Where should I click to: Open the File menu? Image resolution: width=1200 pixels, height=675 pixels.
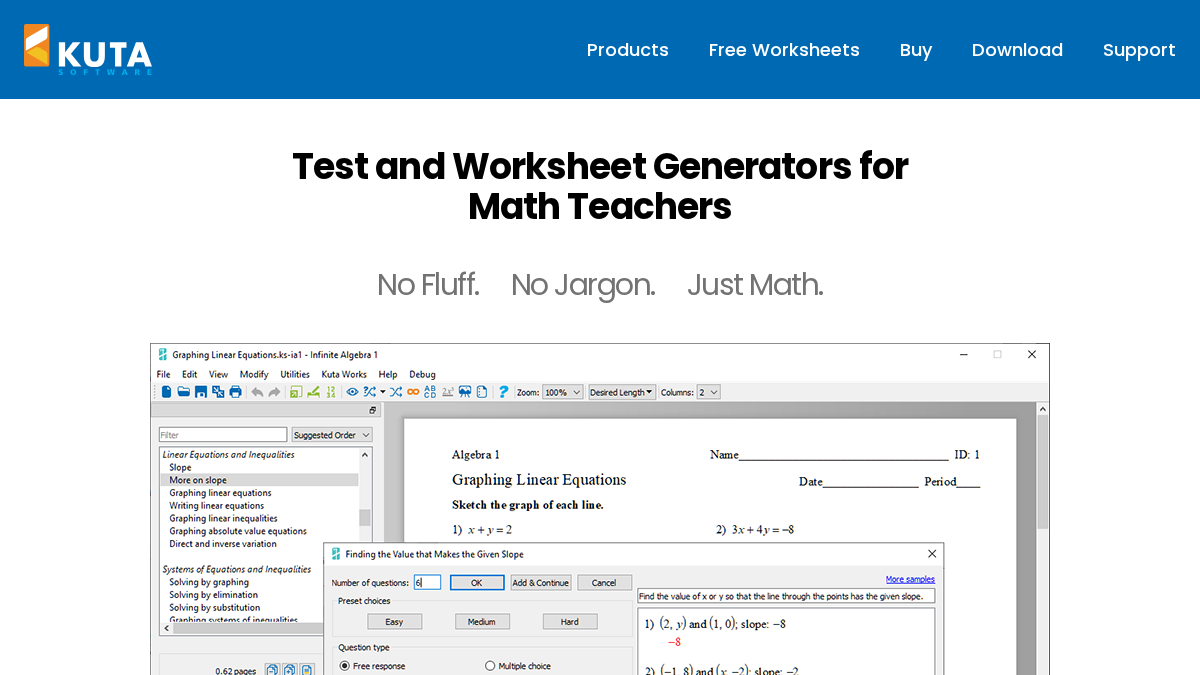pyautogui.click(x=163, y=374)
